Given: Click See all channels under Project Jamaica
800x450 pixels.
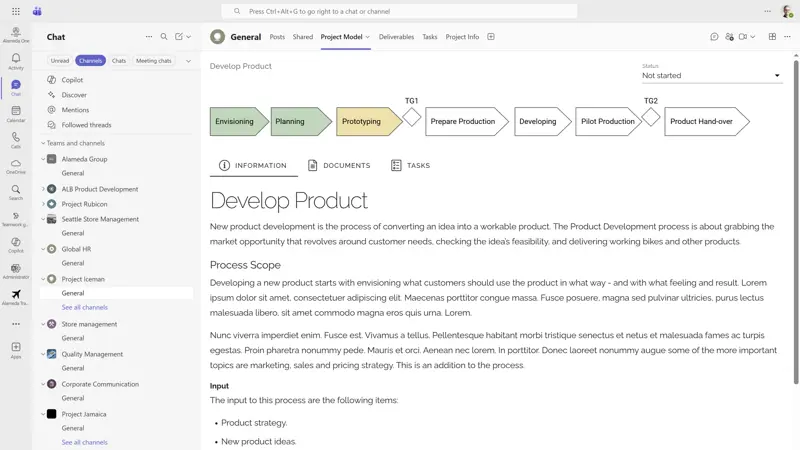Looking at the screenshot, I should tap(85, 442).
